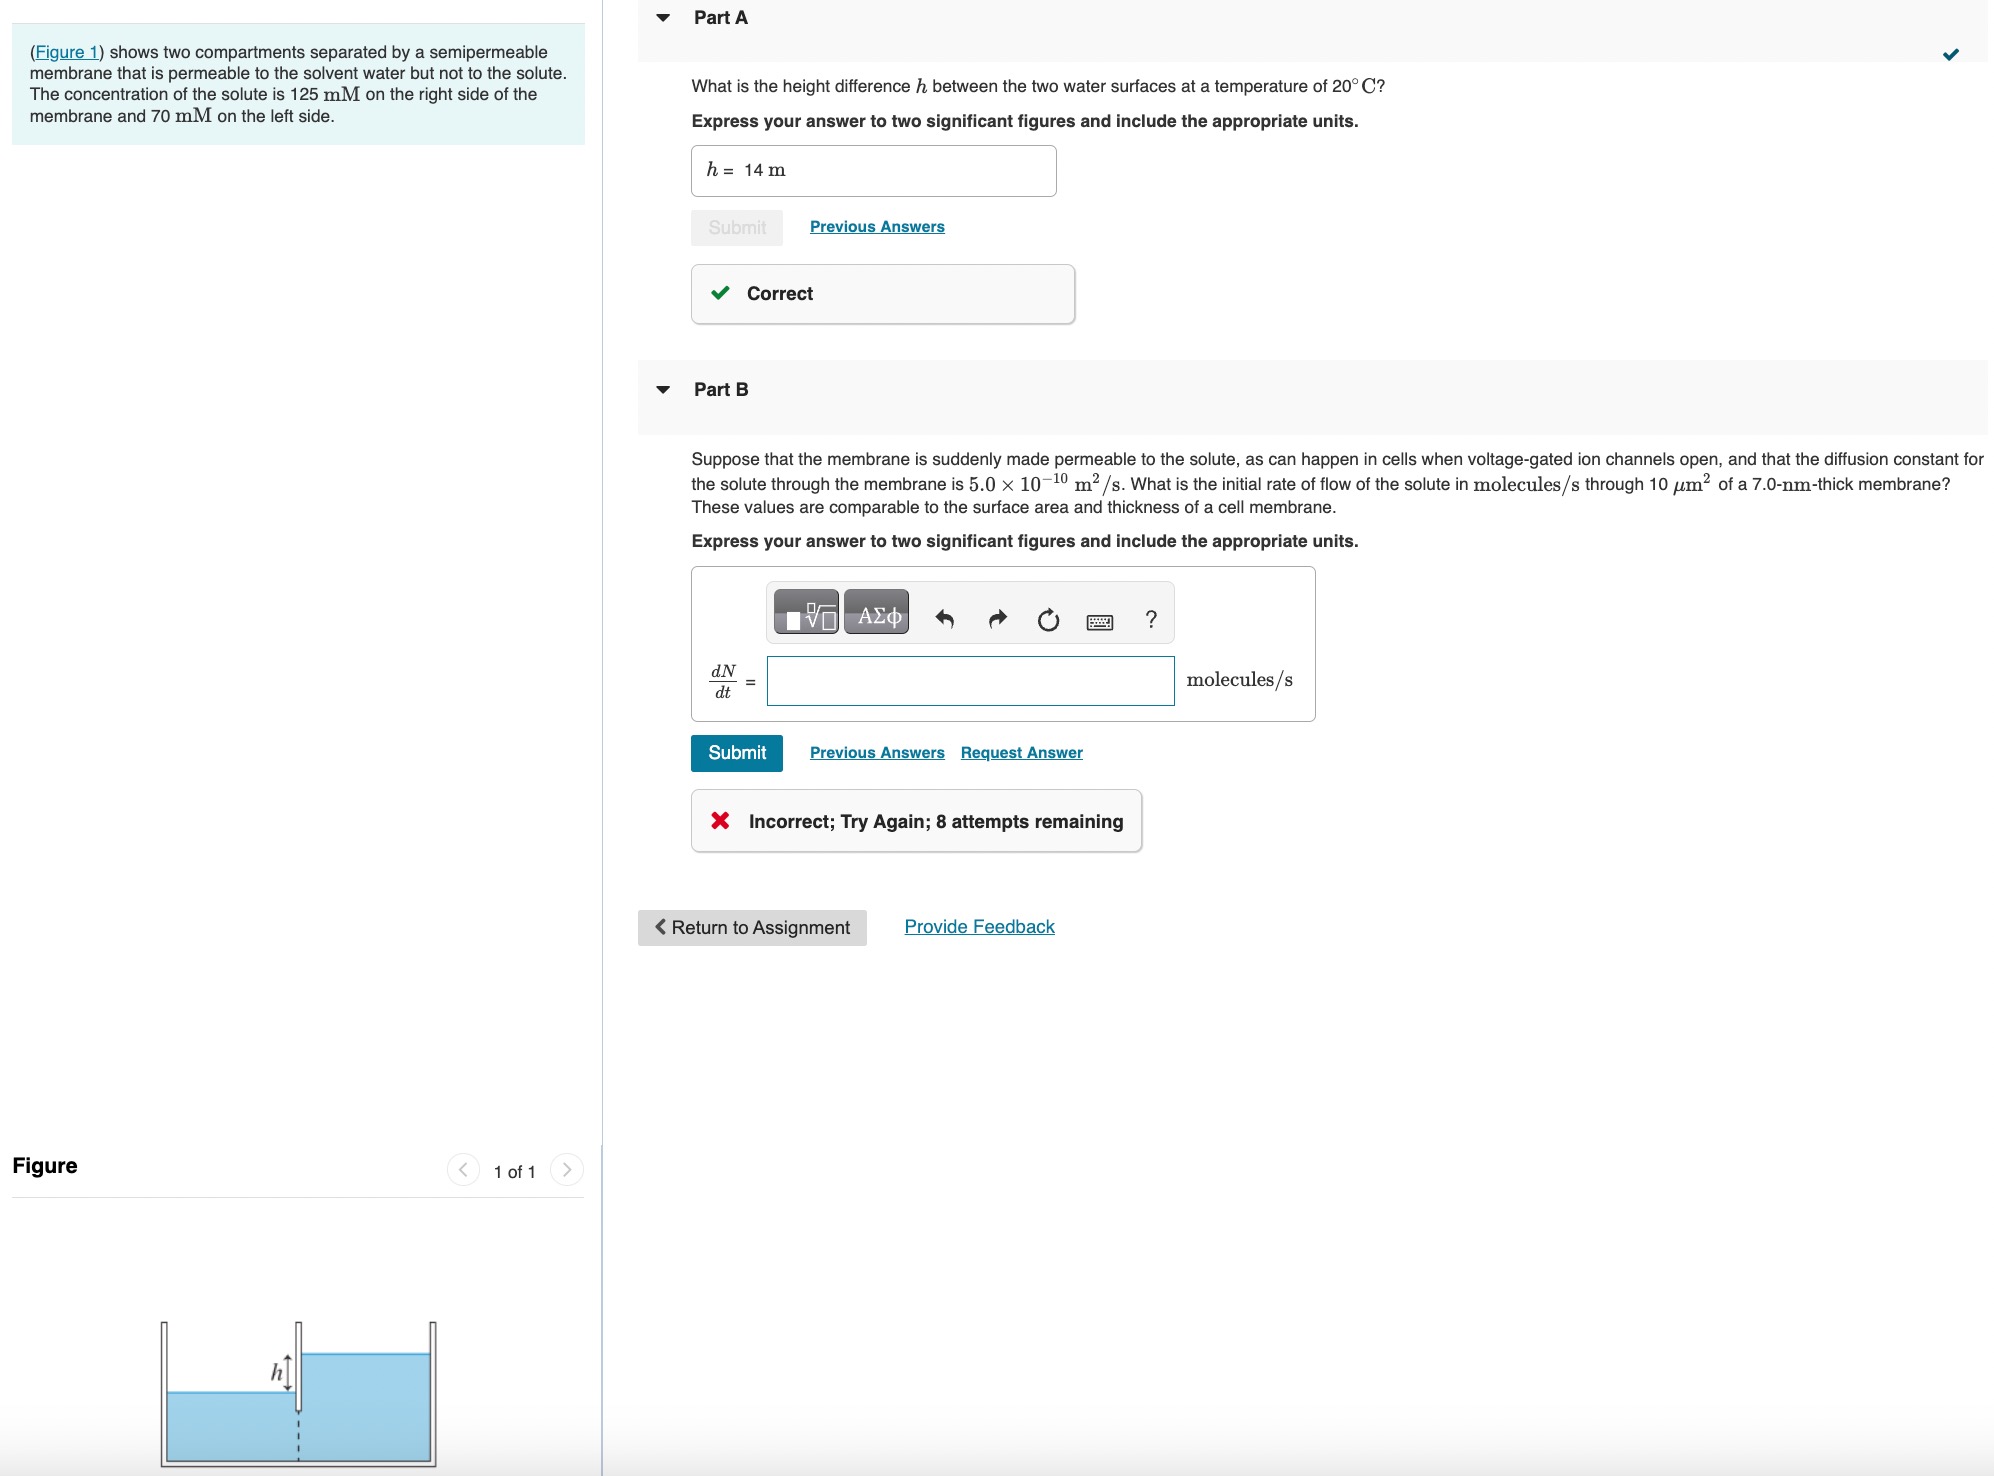Click the redo arrow in answer toolbar
This screenshot has height=1476, width=1994.
click(996, 620)
